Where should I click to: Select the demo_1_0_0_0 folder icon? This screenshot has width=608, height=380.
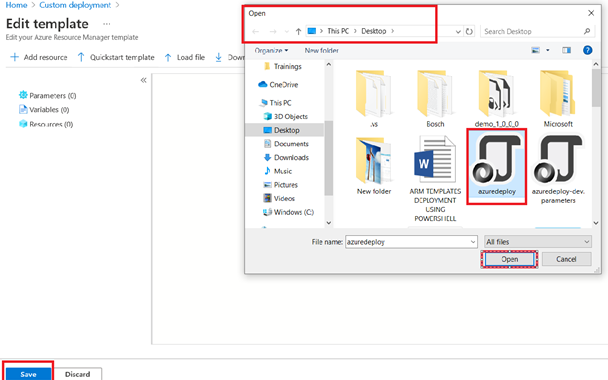click(x=496, y=94)
